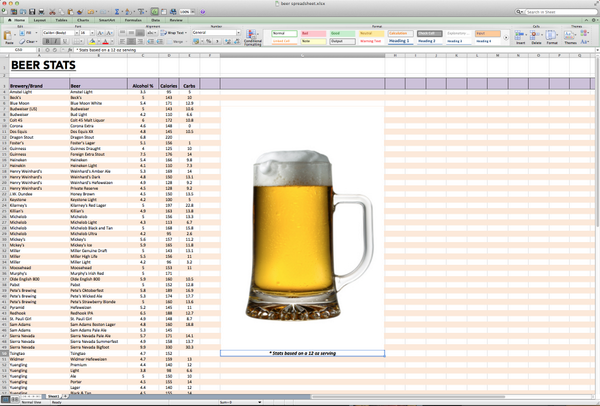600x406 pixels.
Task: Switch to Page Layout View in status bar
Action: coord(15,399)
